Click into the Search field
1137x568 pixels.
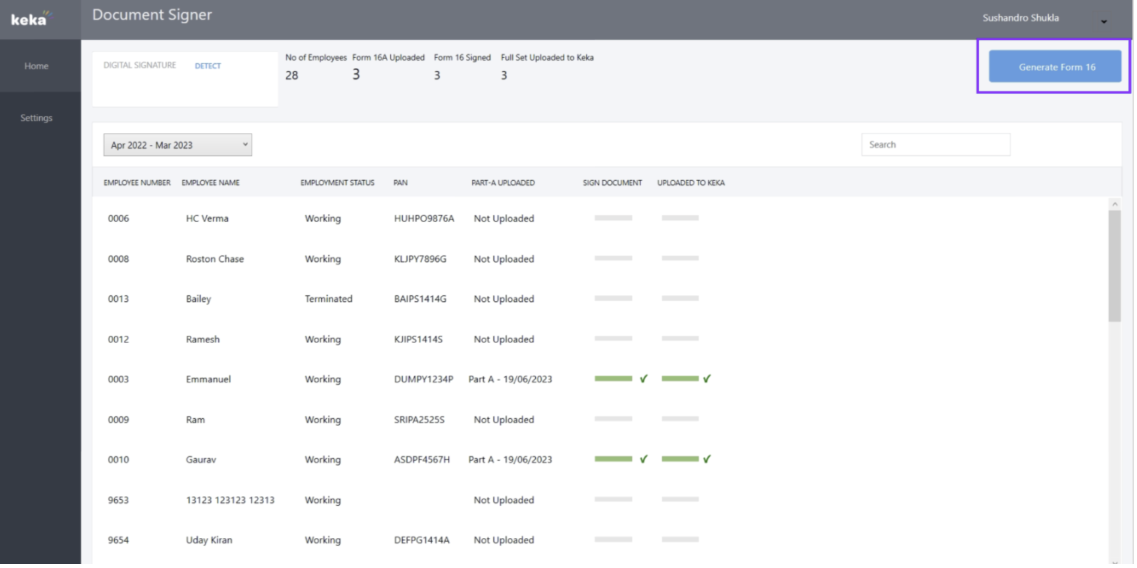(x=935, y=145)
